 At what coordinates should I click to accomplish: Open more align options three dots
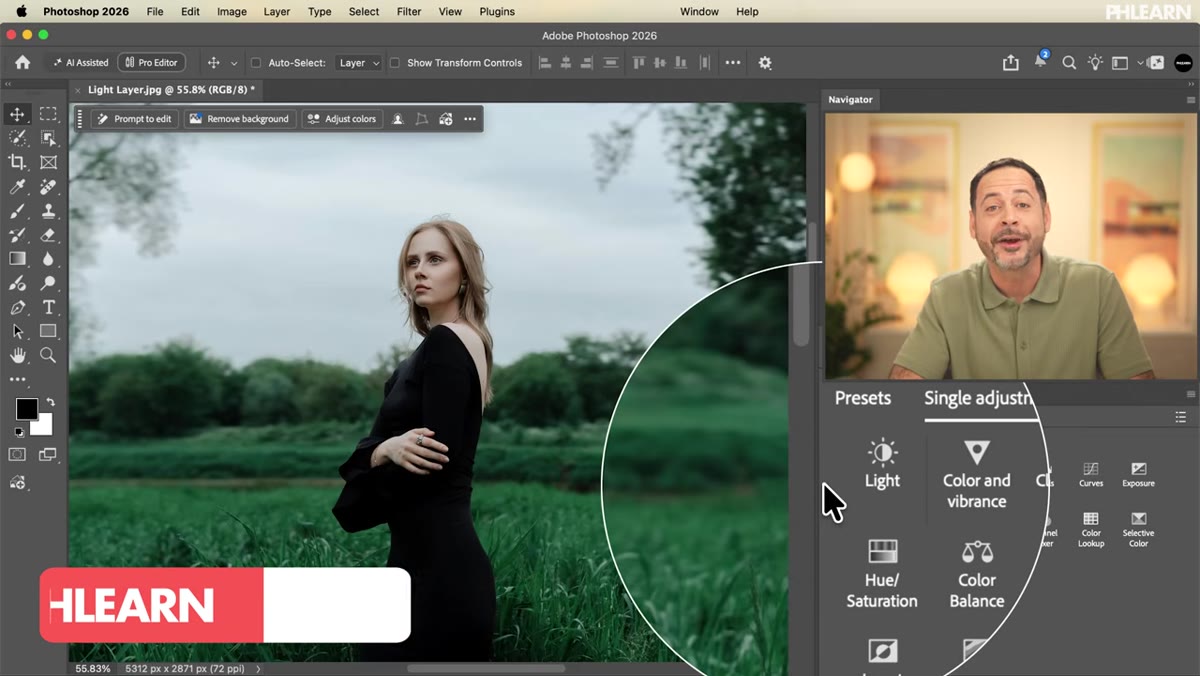click(x=733, y=62)
